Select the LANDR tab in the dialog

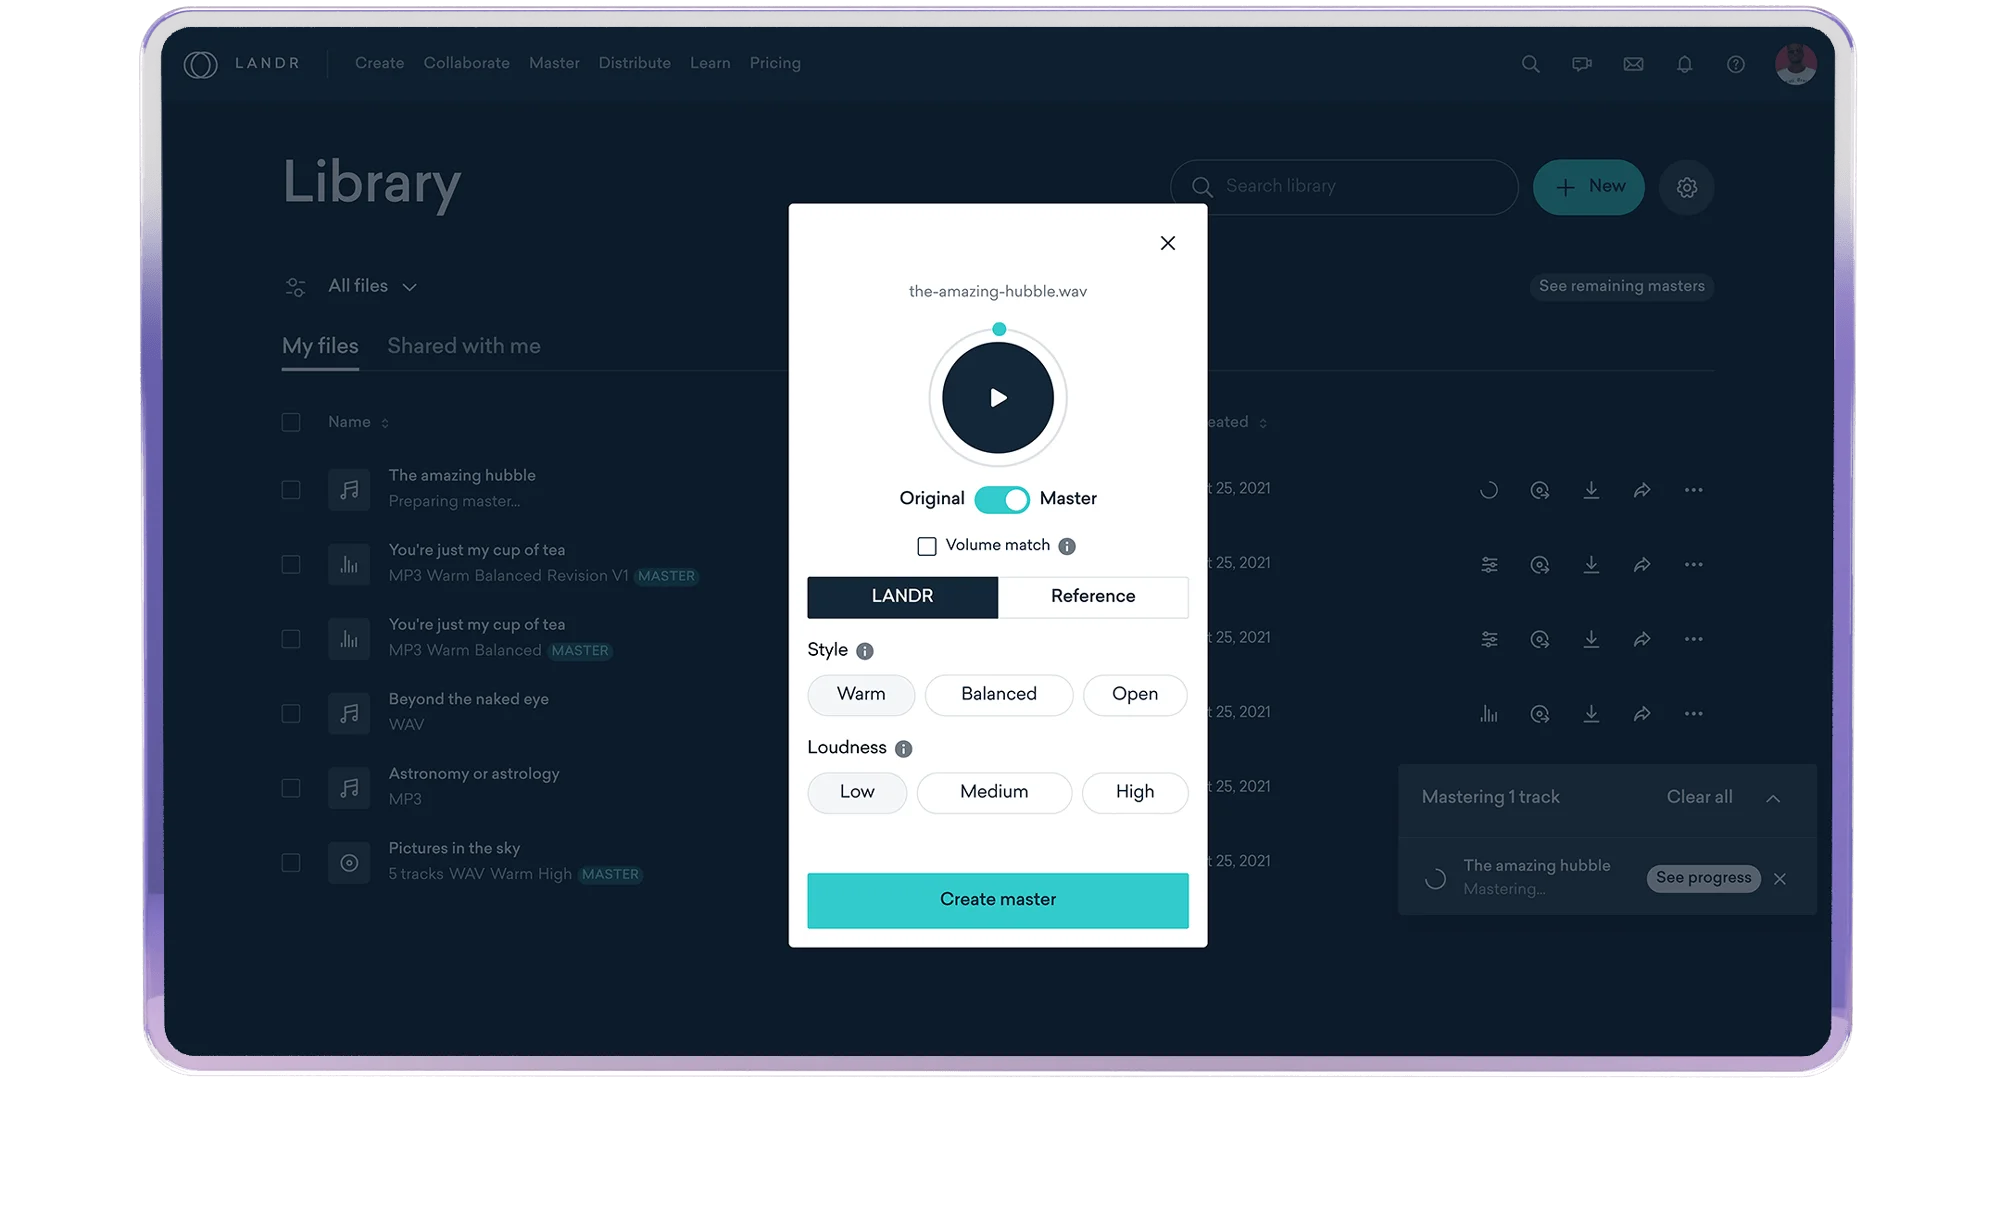pos(902,597)
